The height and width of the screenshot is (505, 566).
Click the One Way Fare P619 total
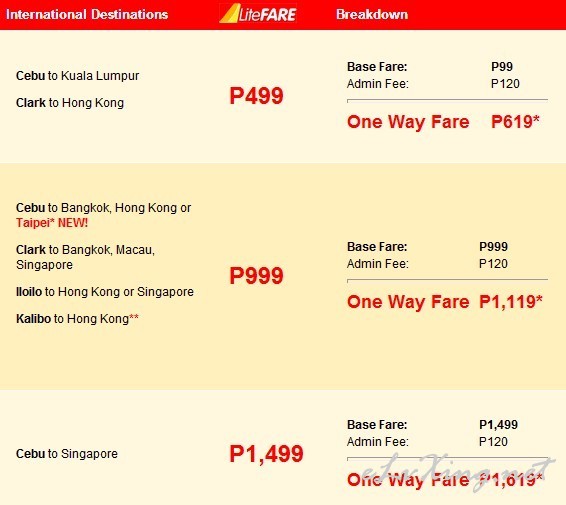tap(444, 122)
